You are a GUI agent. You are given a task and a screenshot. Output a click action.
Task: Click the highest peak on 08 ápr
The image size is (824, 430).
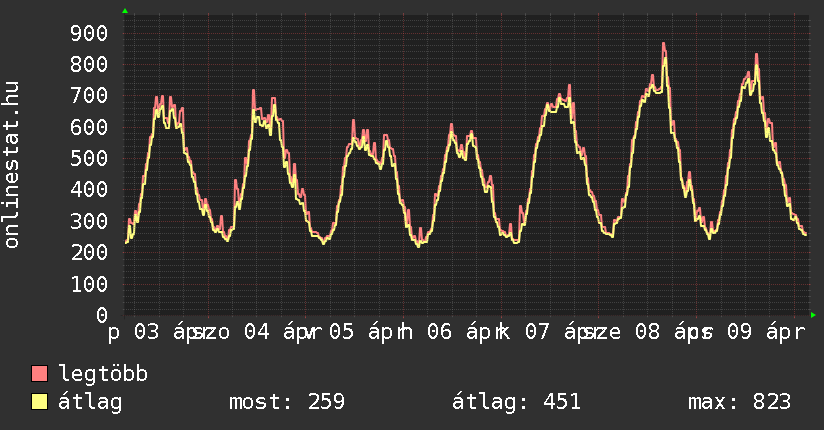point(663,45)
